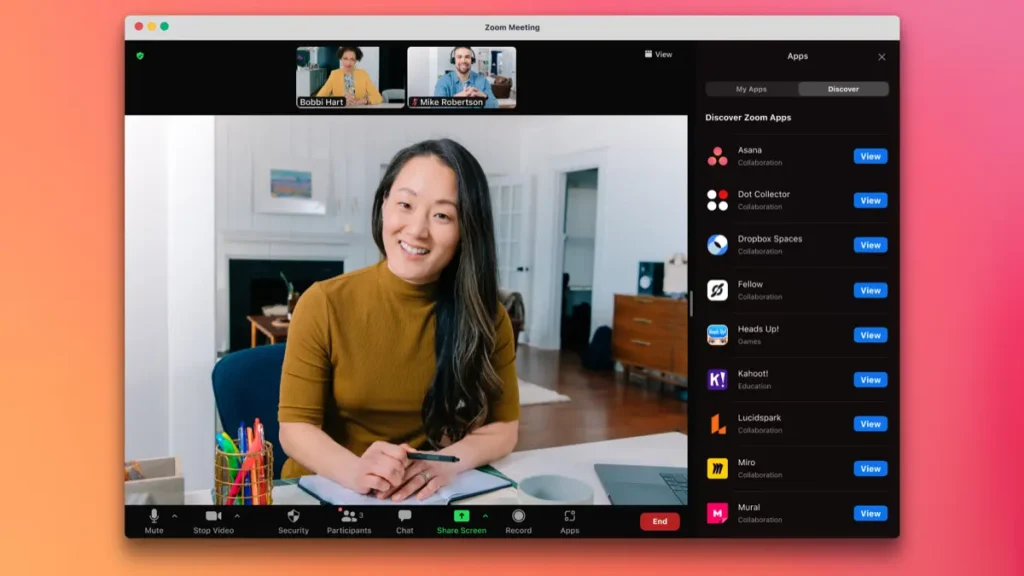This screenshot has height=576, width=1024.
Task: Click the green encryption shield icon
Action: 140,55
